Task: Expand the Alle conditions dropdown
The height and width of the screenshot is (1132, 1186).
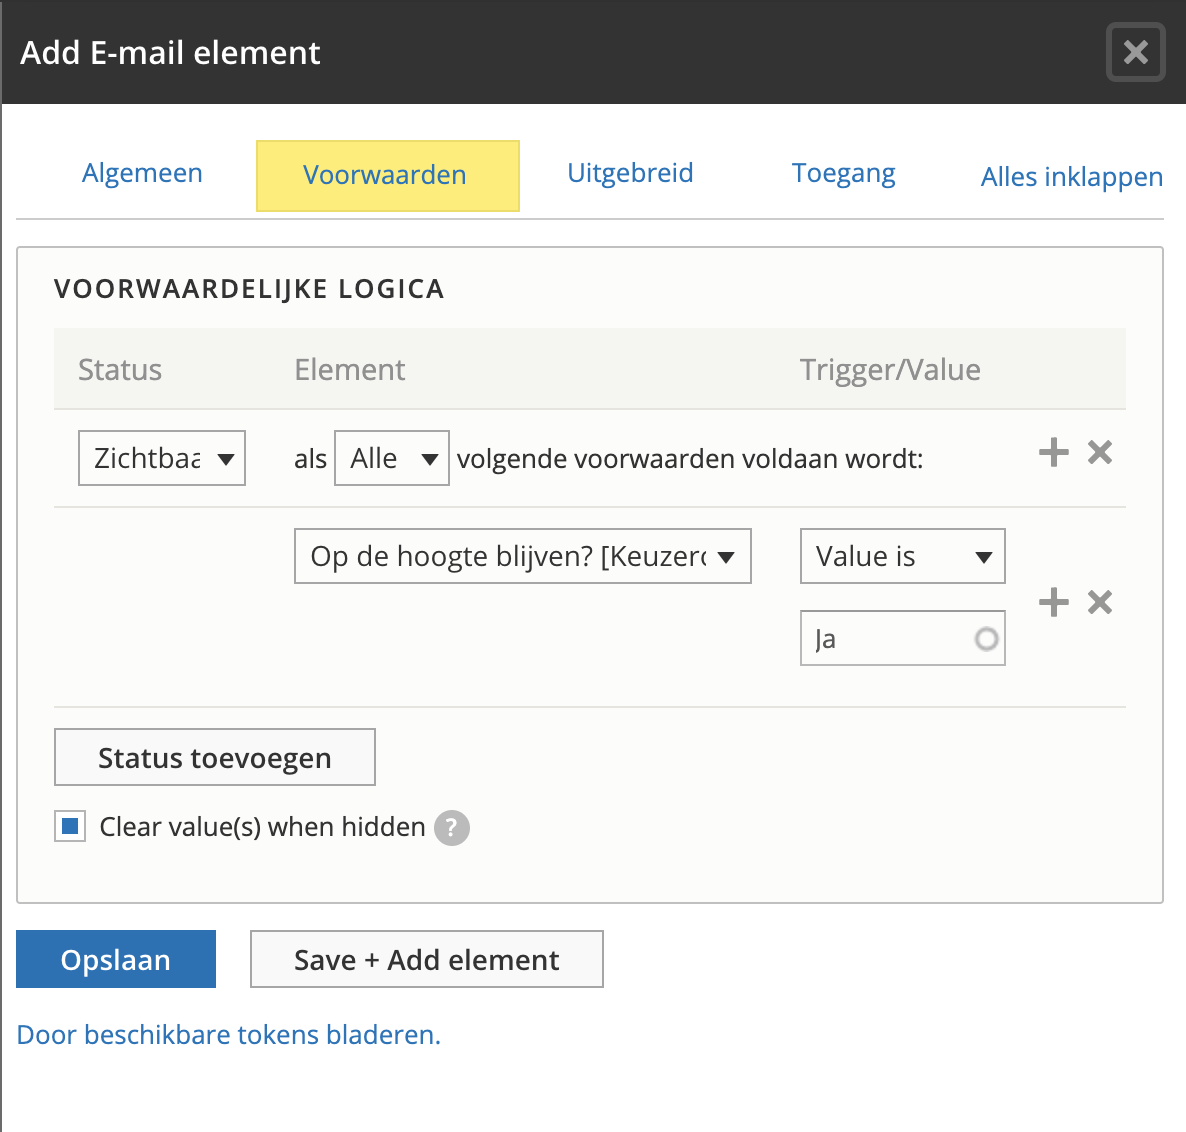Action: coord(392,458)
